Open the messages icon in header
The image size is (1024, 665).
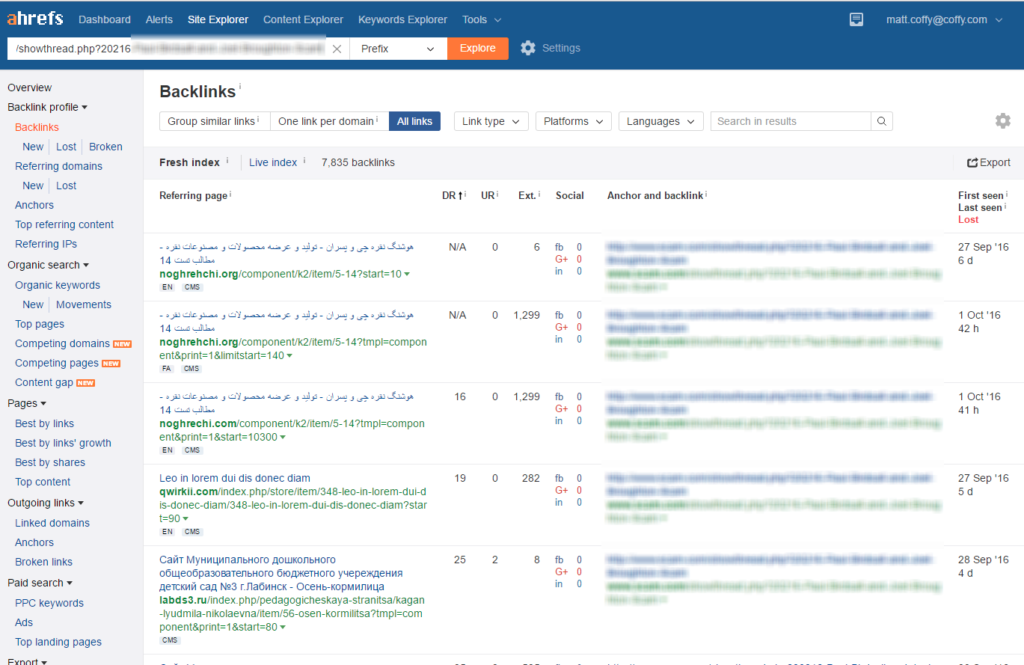(x=856, y=20)
